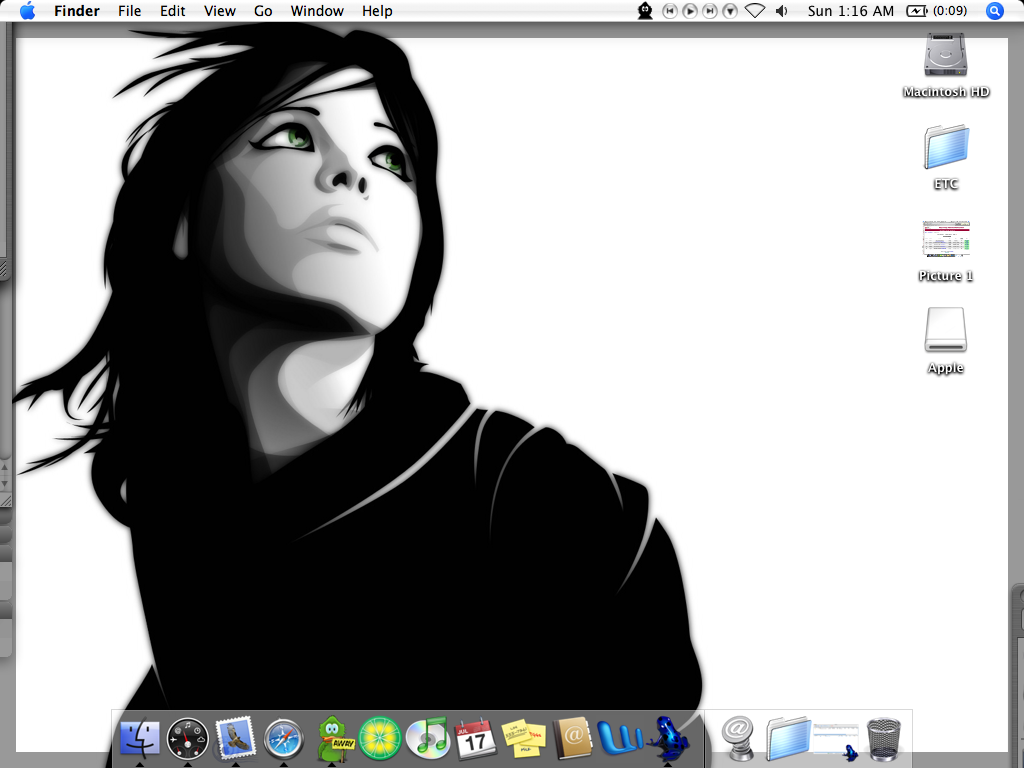Viewport: 1024px width, 768px height.
Task: Play music from menu bar control
Action: pos(690,11)
